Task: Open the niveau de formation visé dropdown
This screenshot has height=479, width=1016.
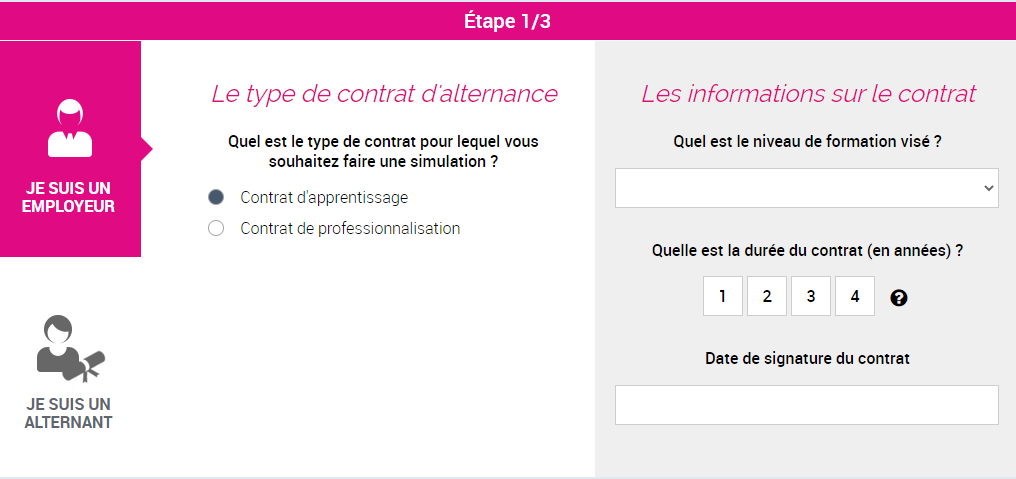Action: click(807, 188)
